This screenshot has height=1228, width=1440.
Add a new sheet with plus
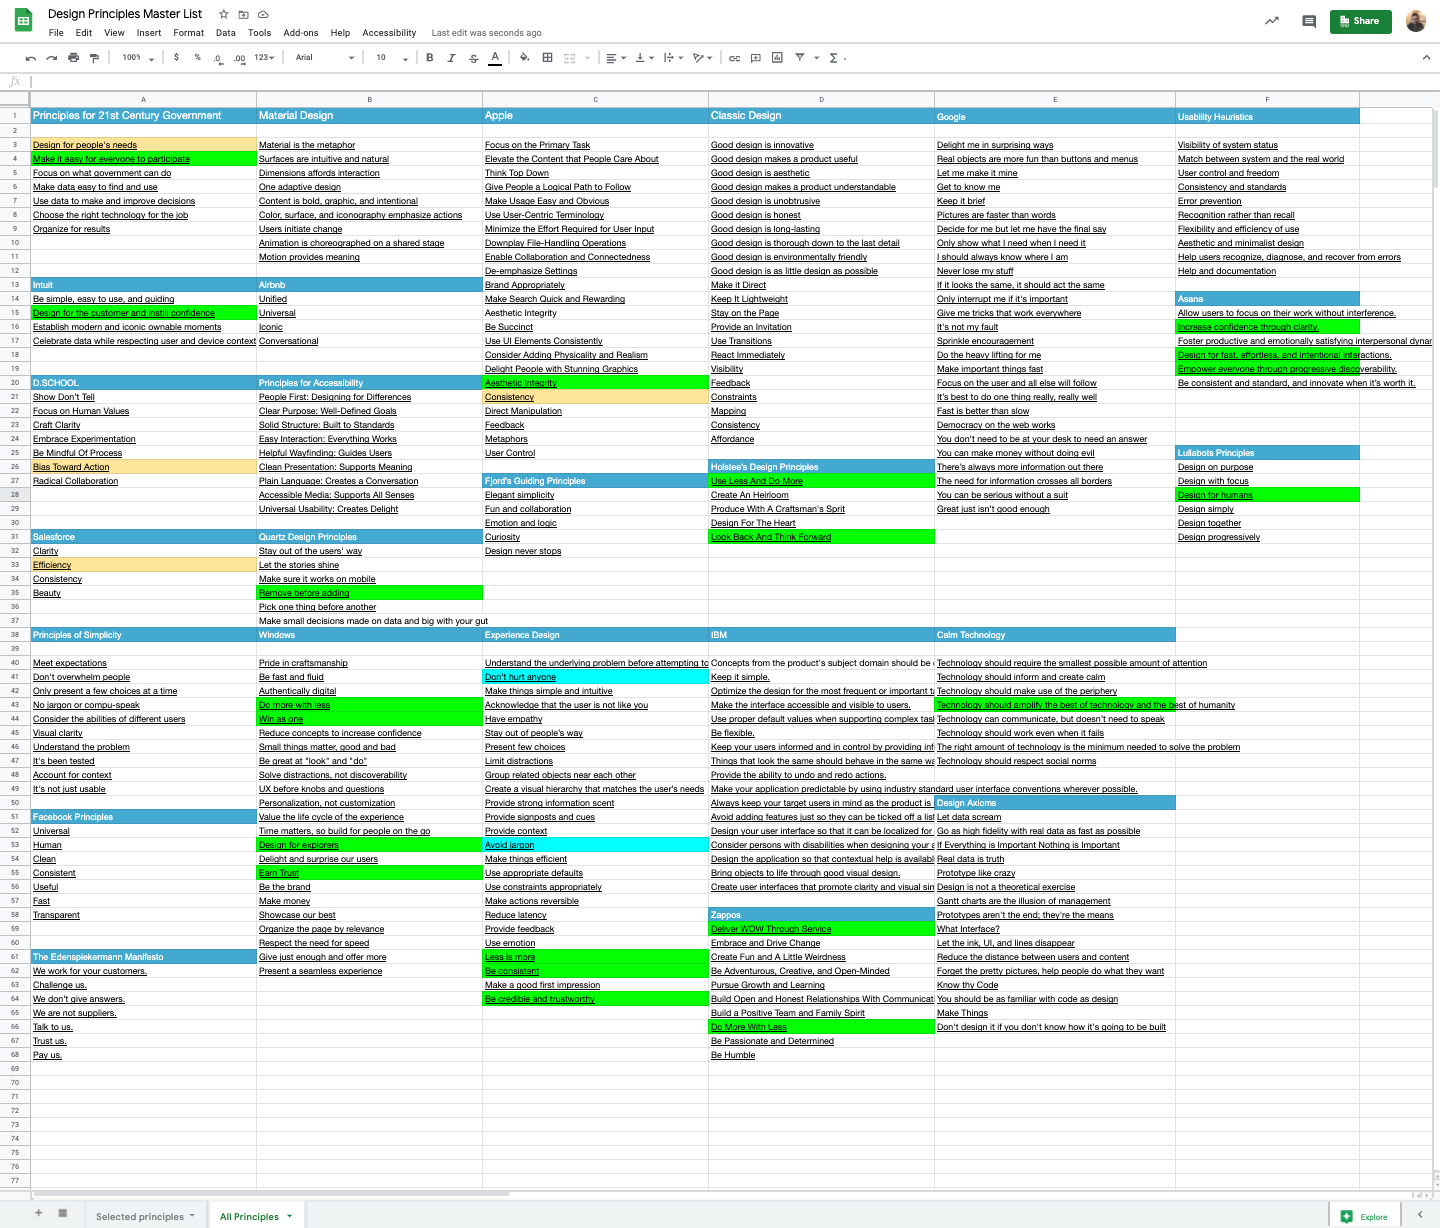[39, 1213]
